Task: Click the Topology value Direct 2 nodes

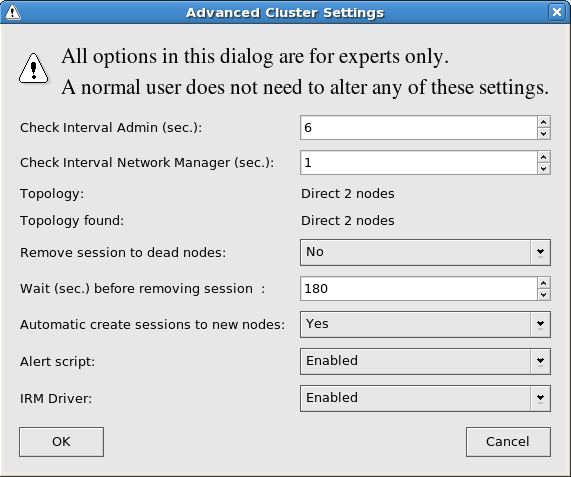Action: pyautogui.click(x=348, y=193)
